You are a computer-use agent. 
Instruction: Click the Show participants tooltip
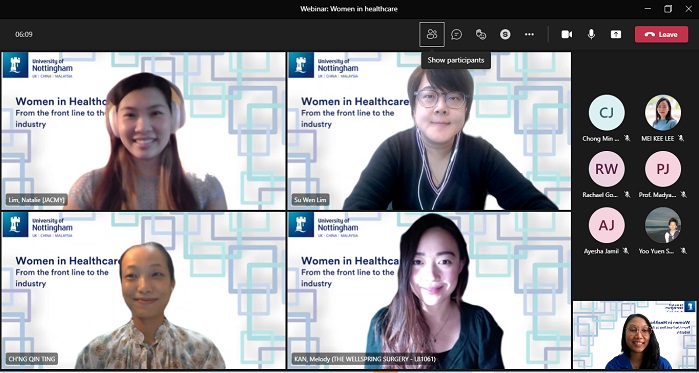click(456, 60)
